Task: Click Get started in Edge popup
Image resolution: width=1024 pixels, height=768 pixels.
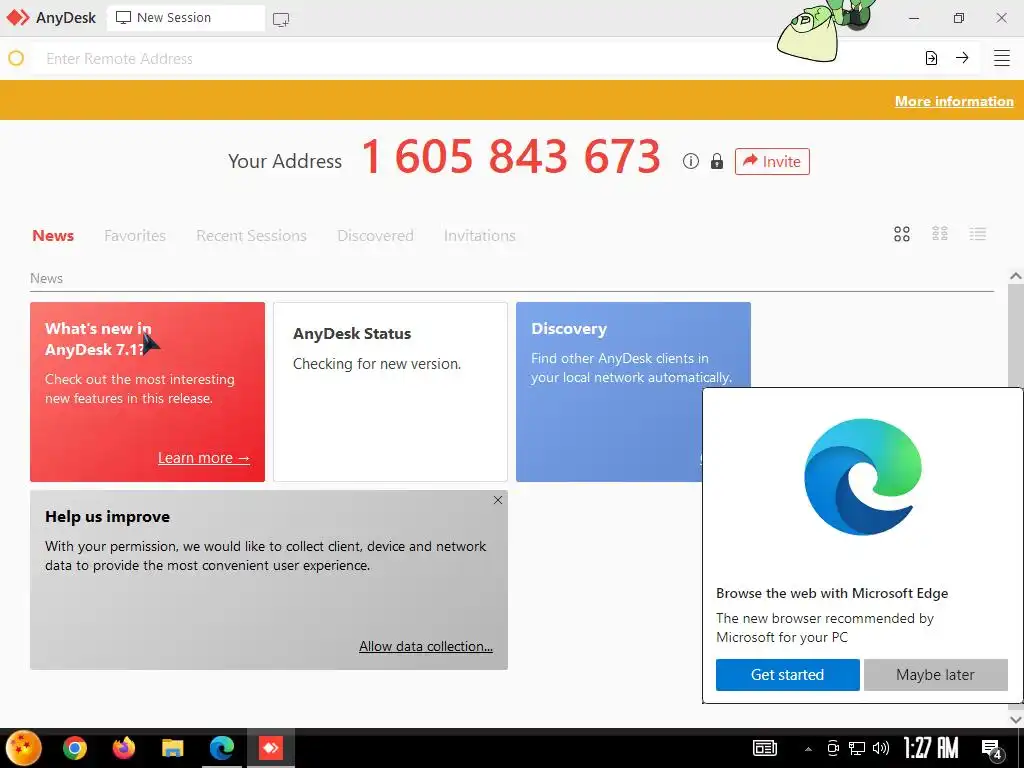Action: click(788, 675)
